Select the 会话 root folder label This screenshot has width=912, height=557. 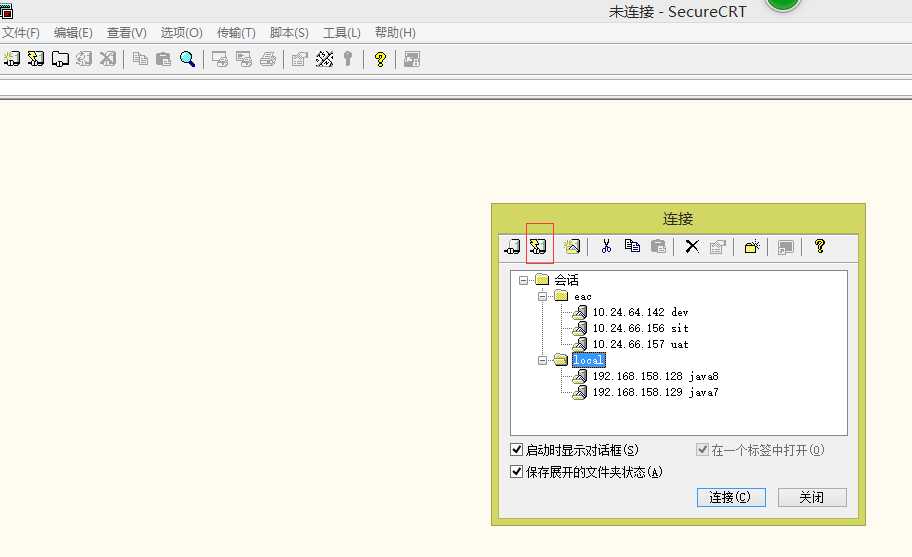pyautogui.click(x=566, y=280)
